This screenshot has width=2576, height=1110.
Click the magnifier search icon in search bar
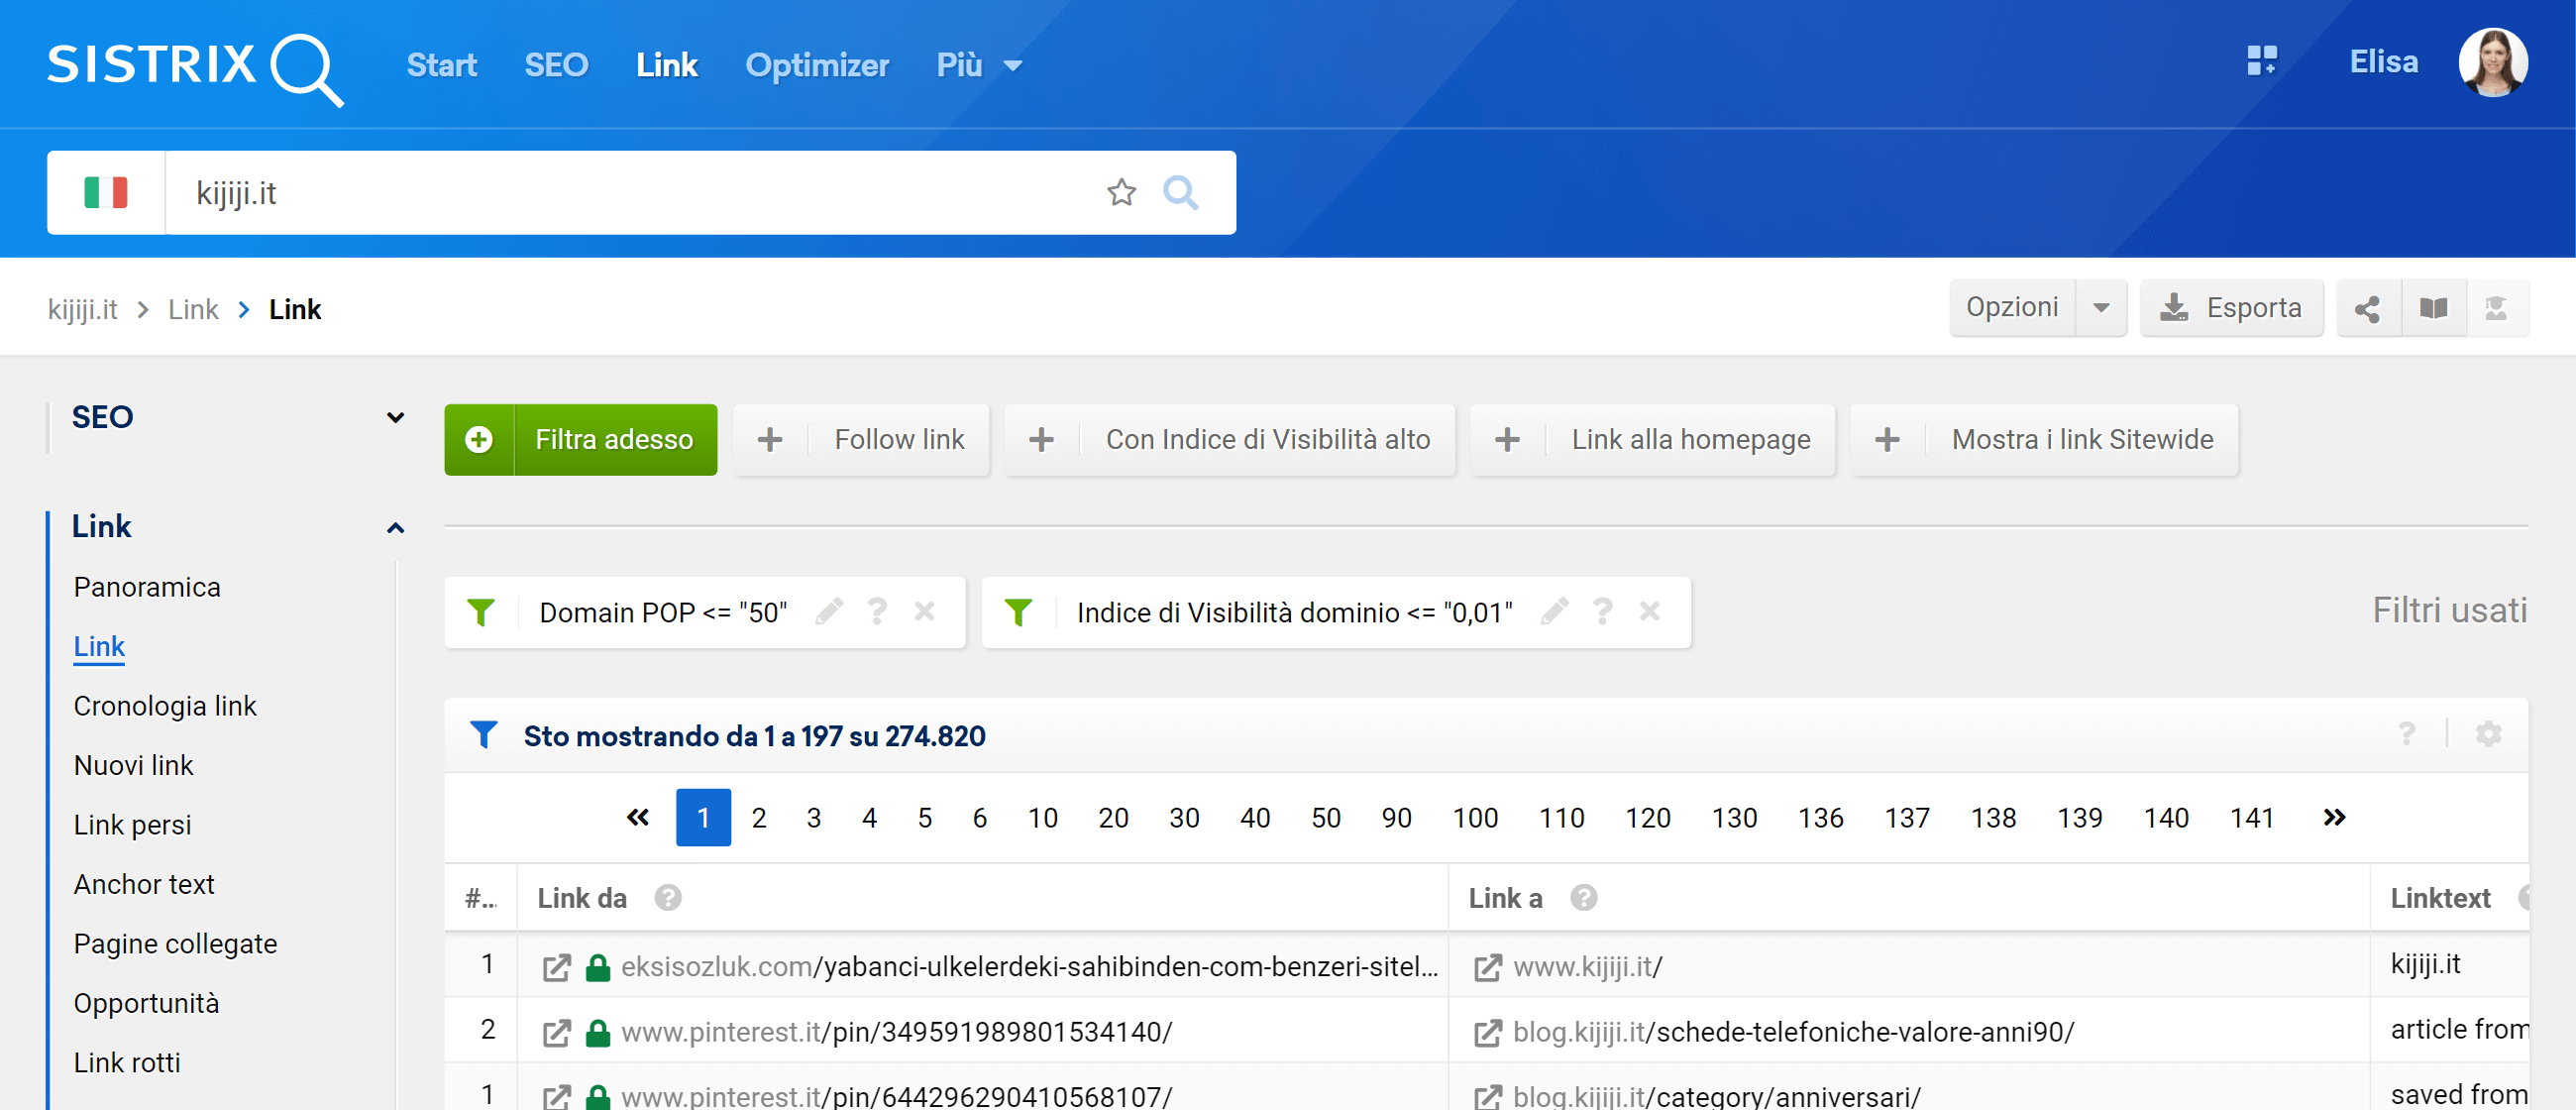(x=1180, y=192)
